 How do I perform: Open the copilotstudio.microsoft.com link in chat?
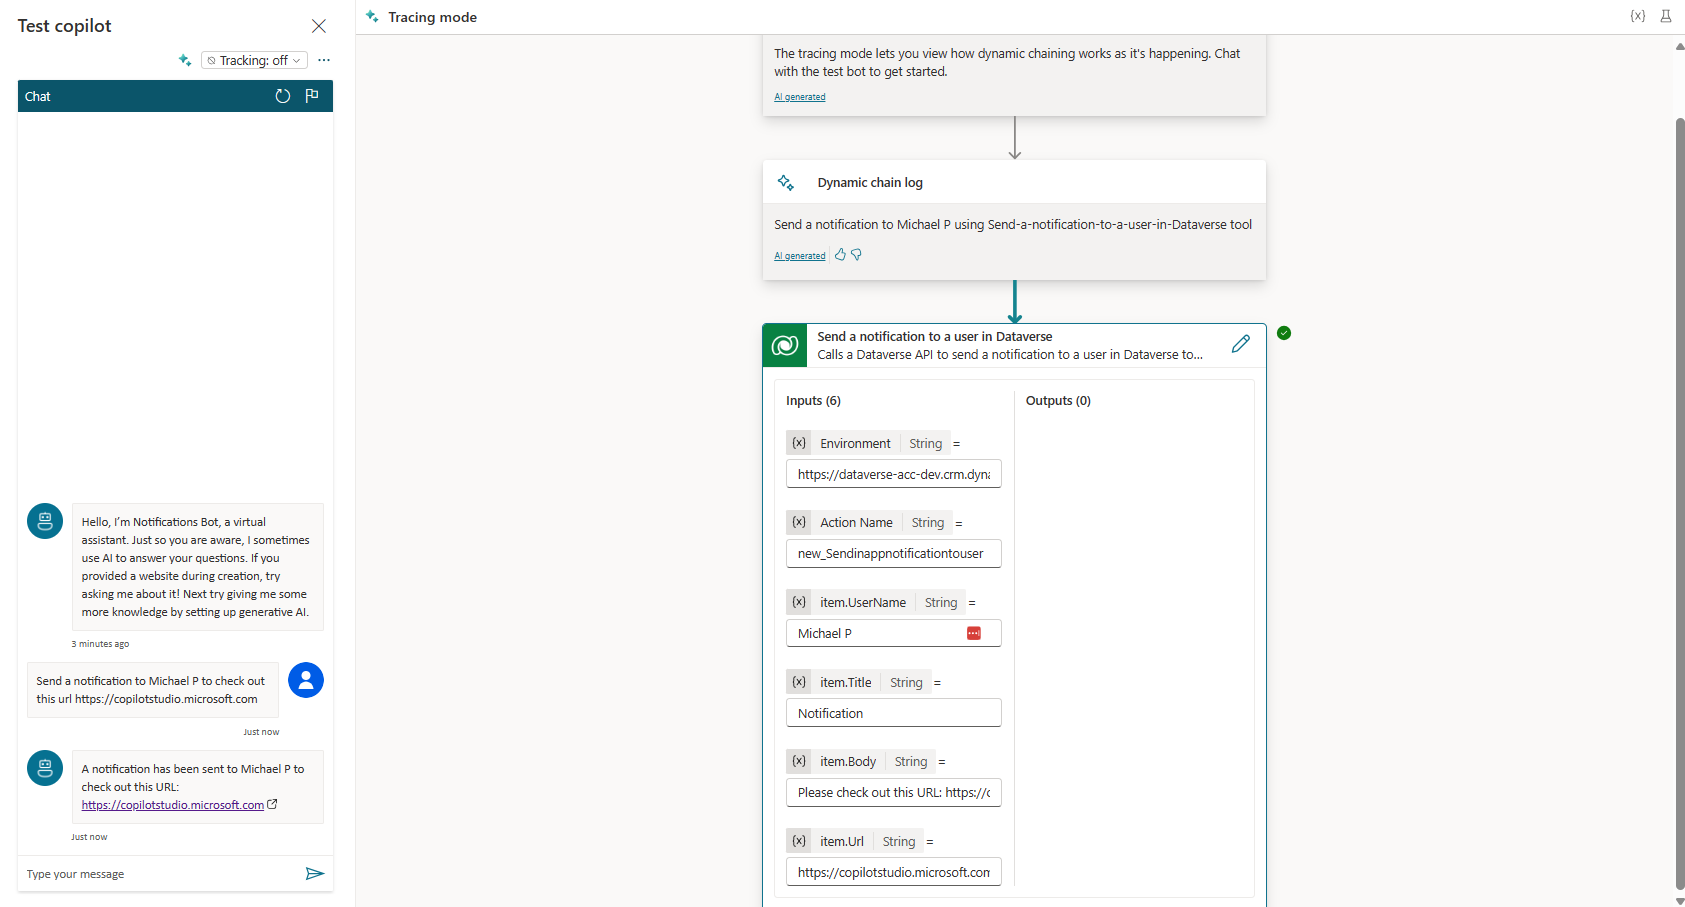point(173,805)
